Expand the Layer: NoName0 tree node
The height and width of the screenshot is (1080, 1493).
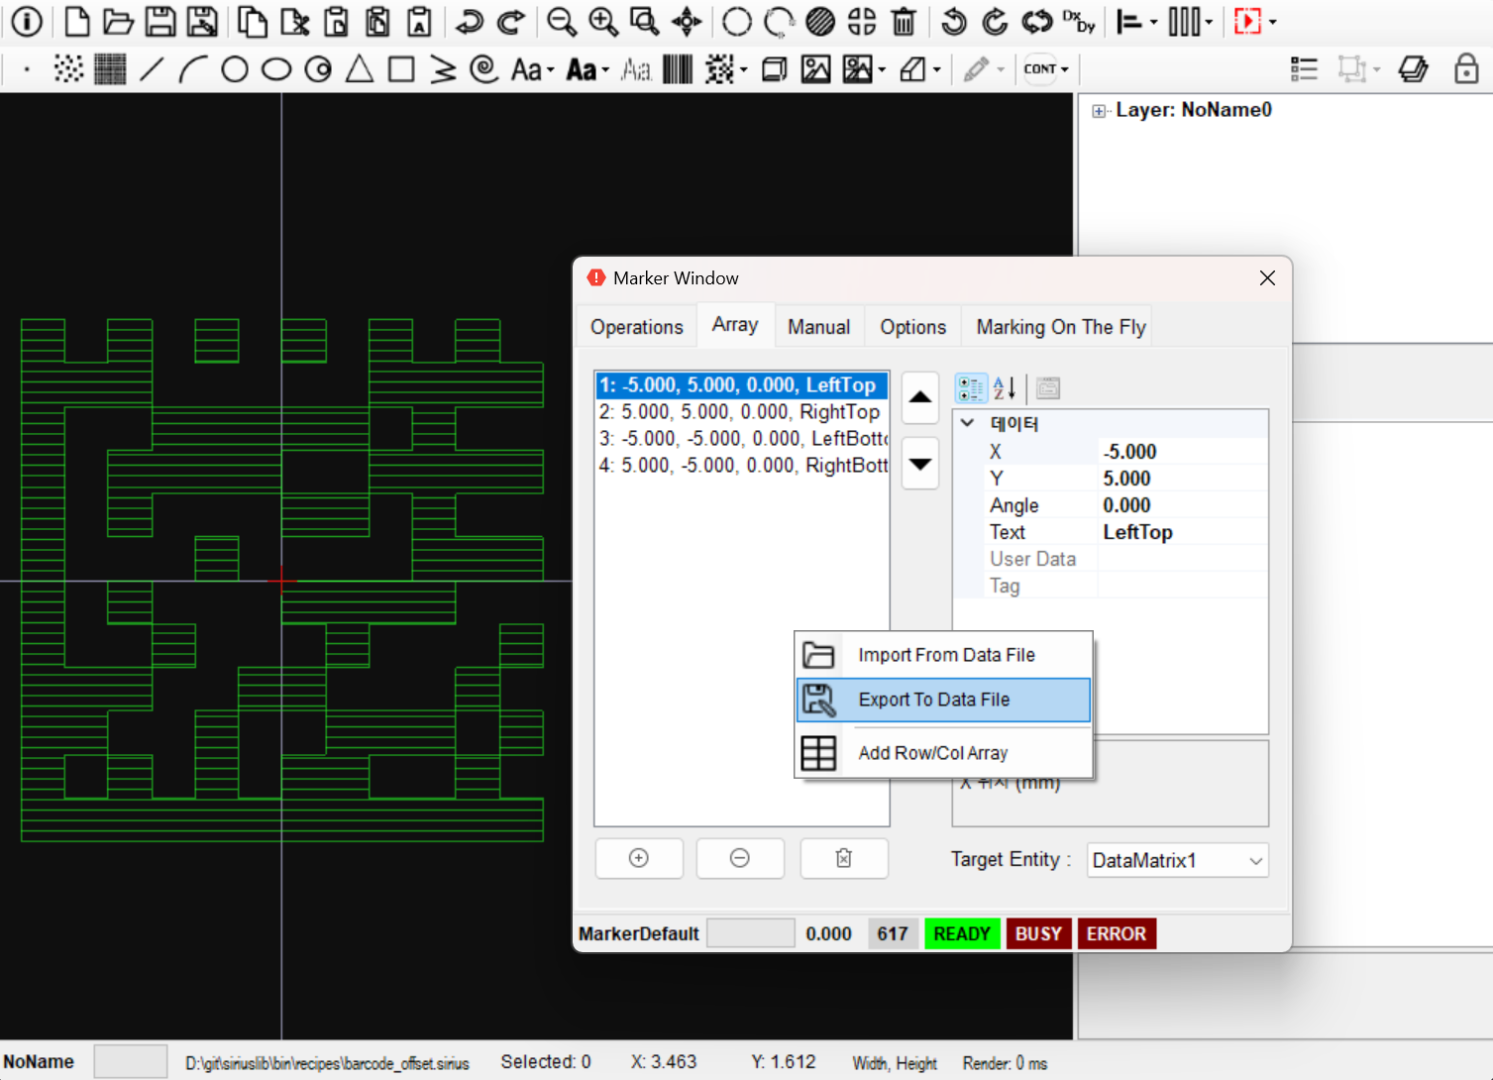1099,111
